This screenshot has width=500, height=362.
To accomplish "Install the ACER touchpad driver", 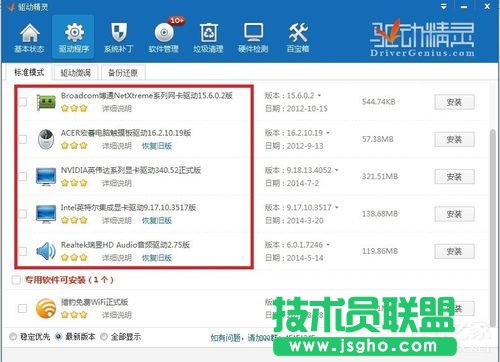I will point(454,140).
